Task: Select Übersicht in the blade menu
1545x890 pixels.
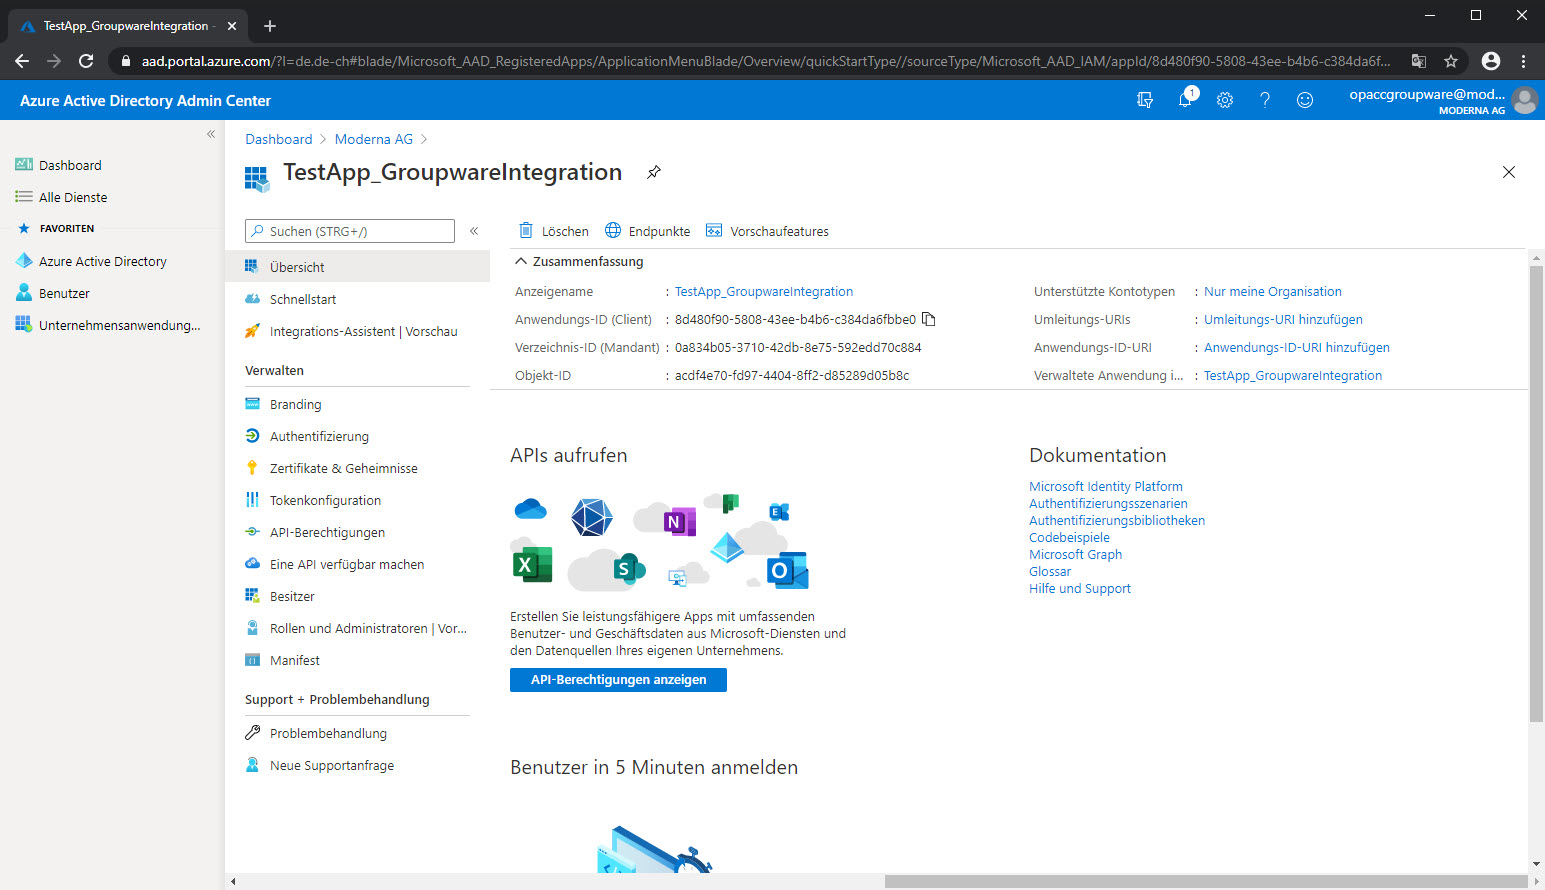Action: 357,267
